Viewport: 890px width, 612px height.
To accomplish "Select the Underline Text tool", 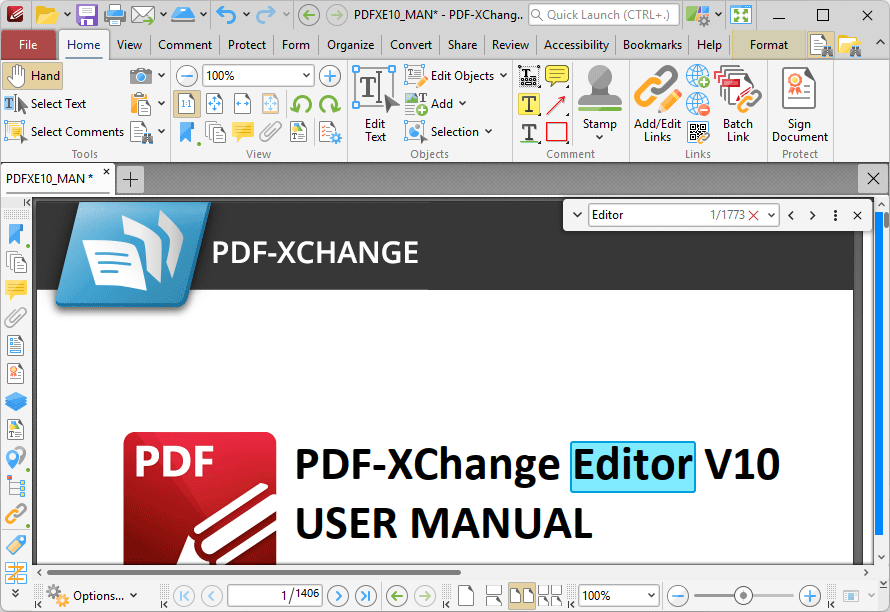I will pyautogui.click(x=529, y=132).
